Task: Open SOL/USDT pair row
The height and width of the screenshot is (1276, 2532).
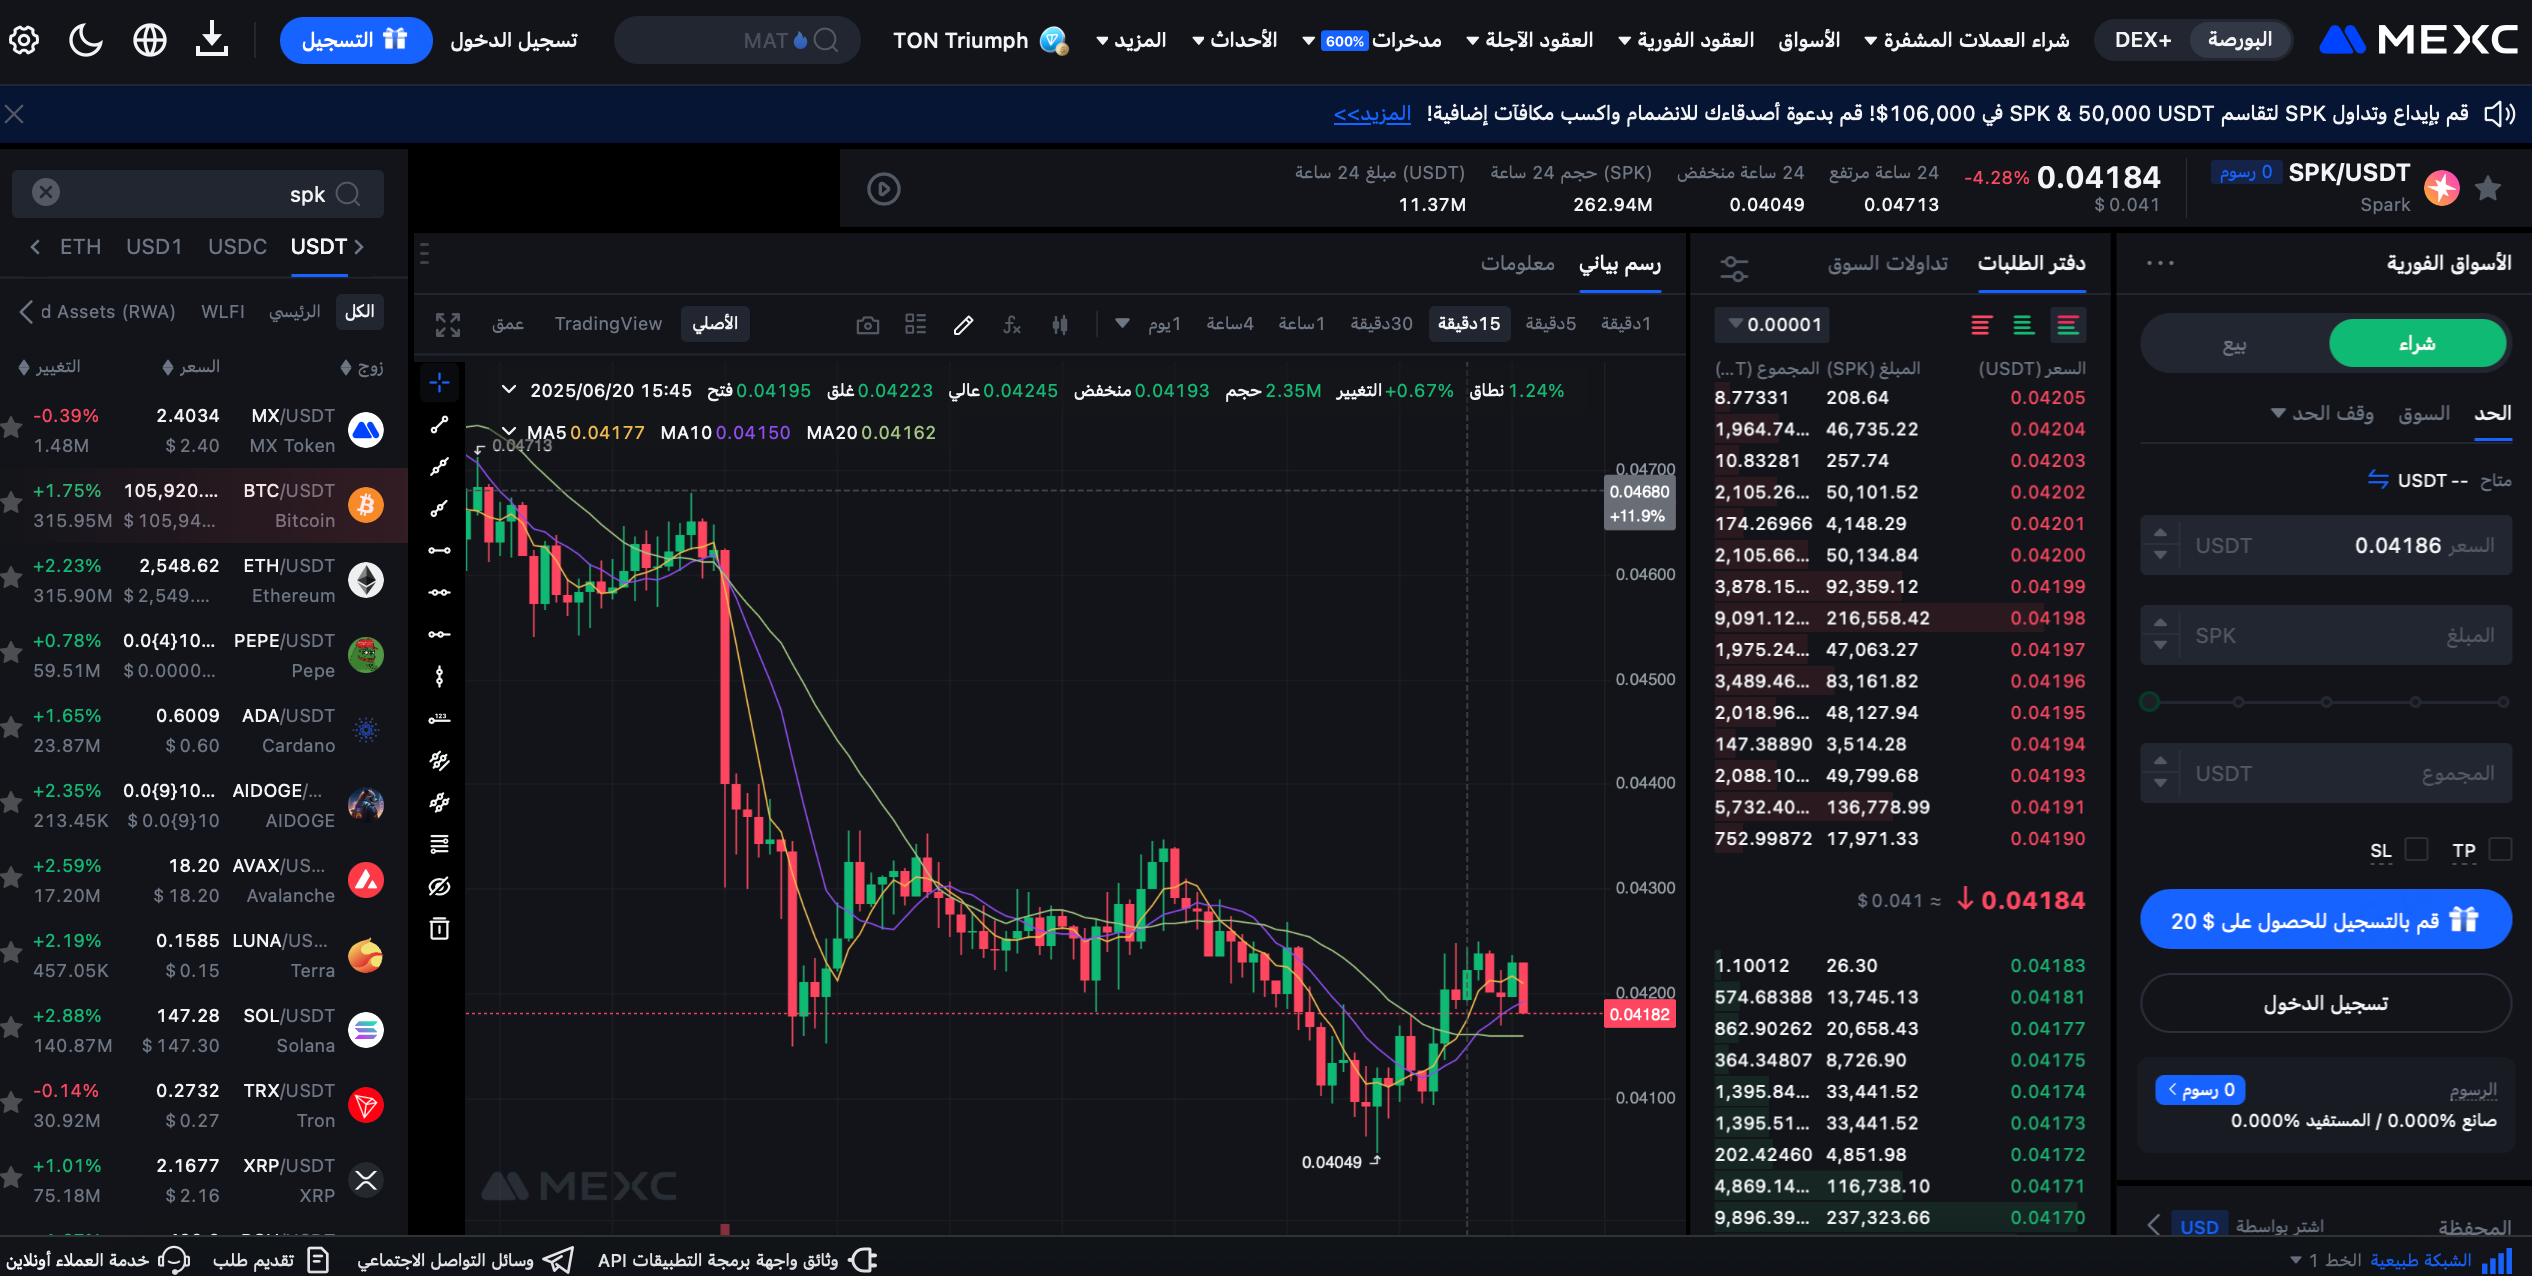Action: 204,1030
